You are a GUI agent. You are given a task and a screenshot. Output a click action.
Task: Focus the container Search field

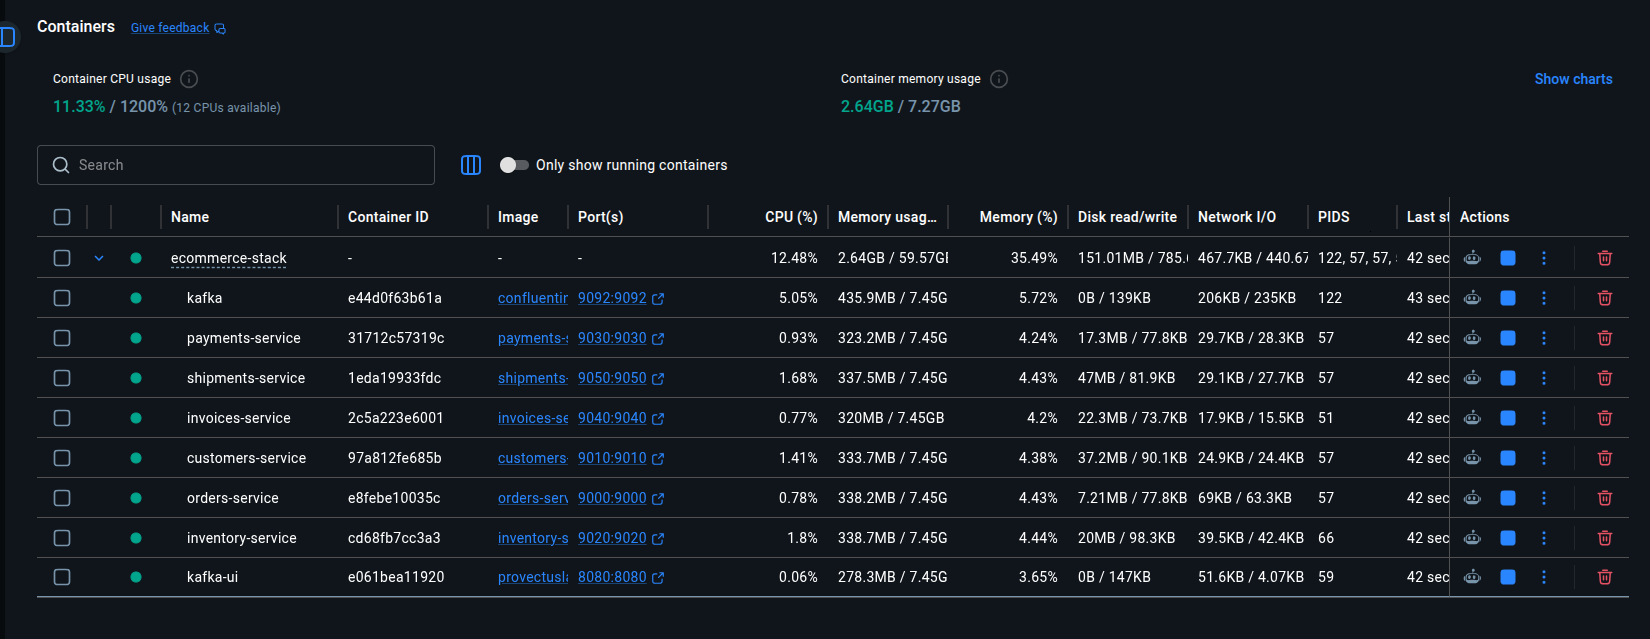236,165
